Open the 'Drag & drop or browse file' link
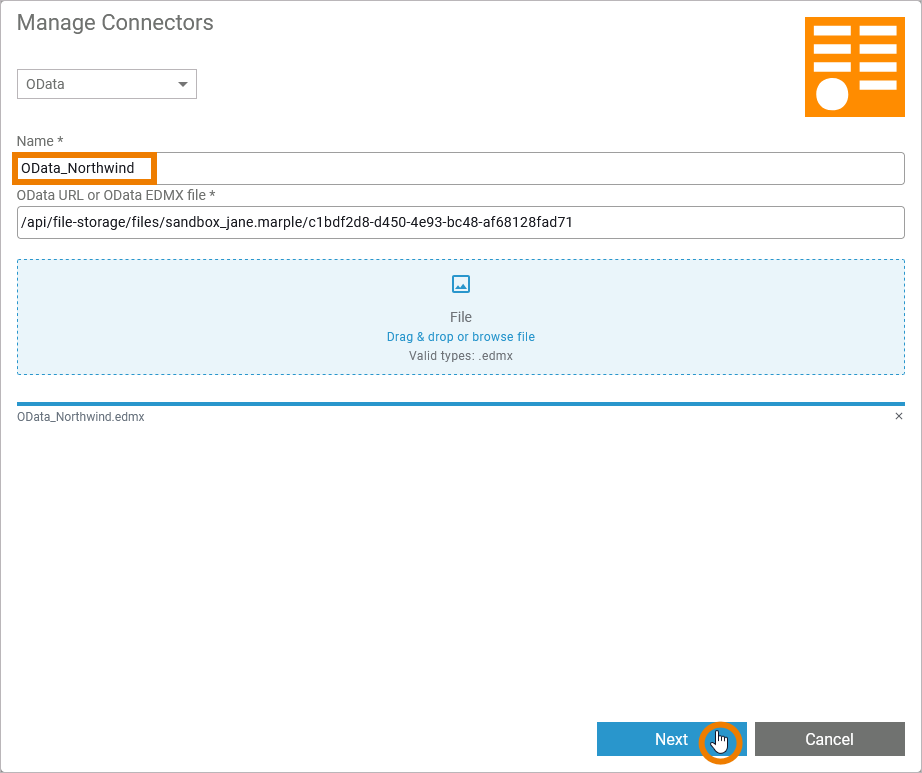 (x=460, y=337)
